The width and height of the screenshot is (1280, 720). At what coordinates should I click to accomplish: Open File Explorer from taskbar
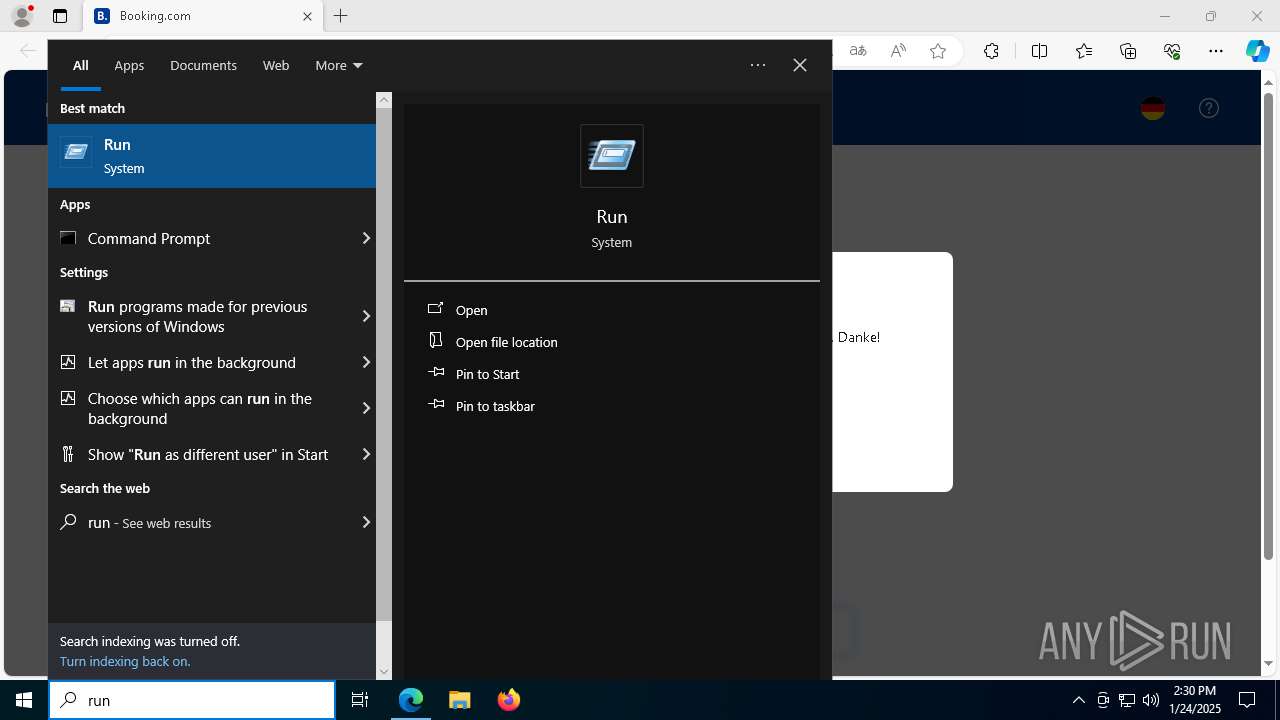pyautogui.click(x=459, y=700)
